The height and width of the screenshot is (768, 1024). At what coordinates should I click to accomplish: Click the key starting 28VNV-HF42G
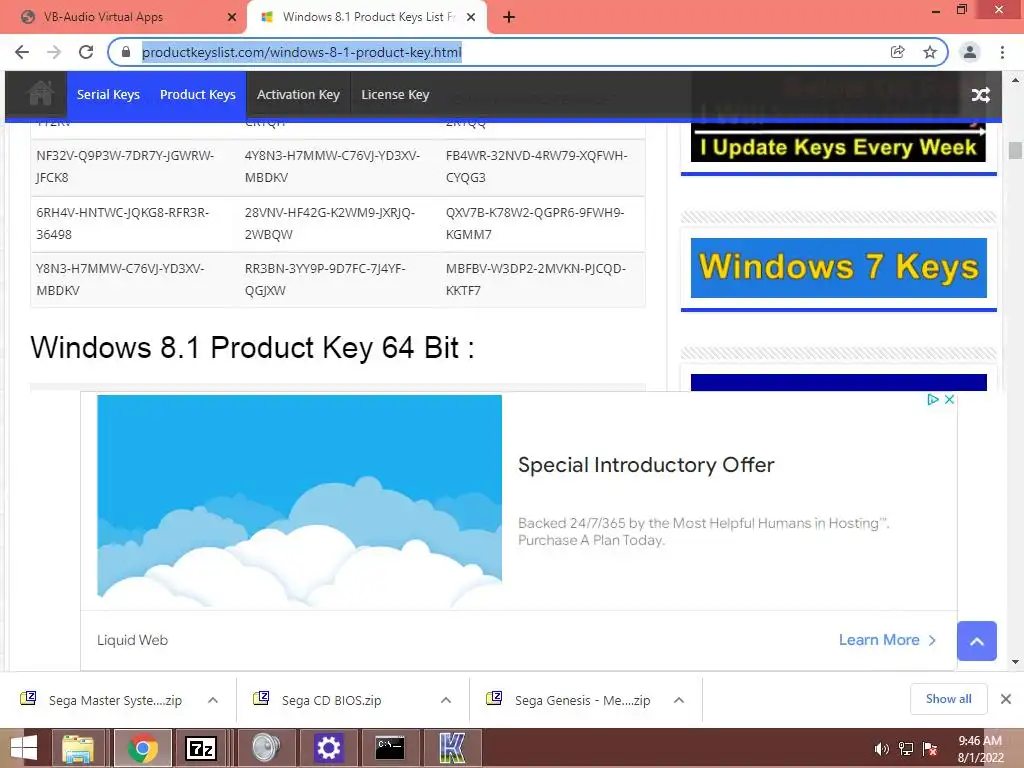pyautogui.click(x=329, y=223)
